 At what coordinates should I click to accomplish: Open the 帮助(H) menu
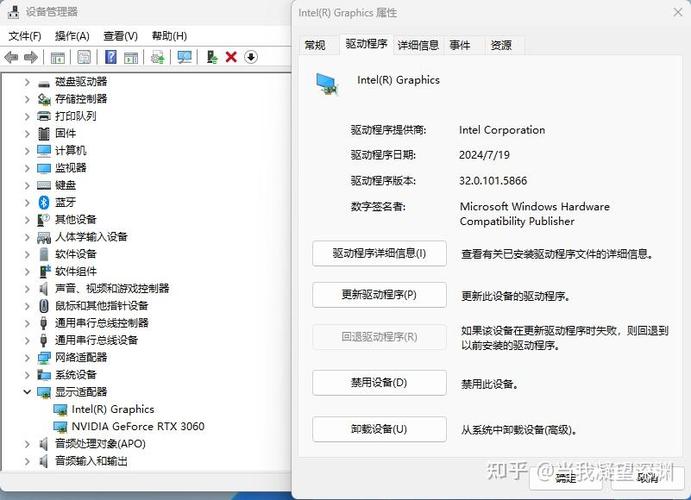[x=169, y=36]
